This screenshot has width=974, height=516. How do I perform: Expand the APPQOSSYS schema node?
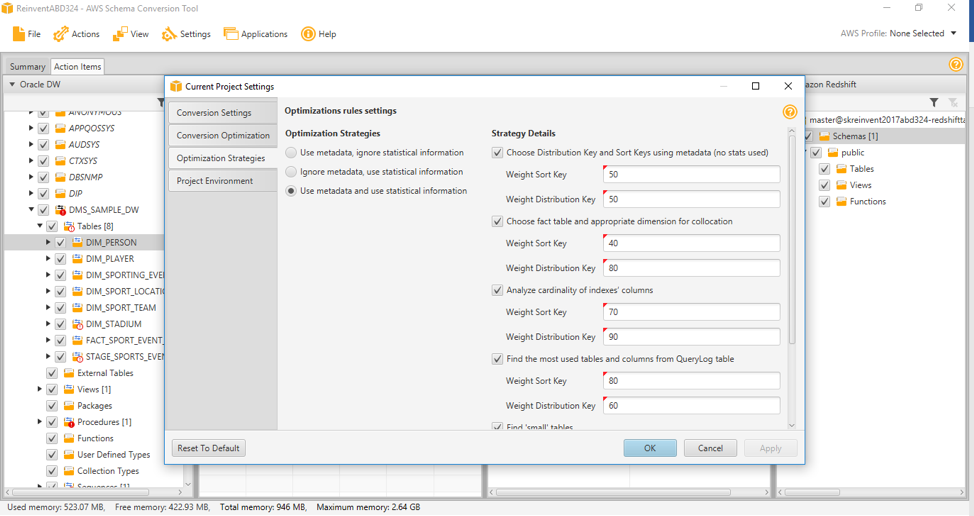point(31,129)
